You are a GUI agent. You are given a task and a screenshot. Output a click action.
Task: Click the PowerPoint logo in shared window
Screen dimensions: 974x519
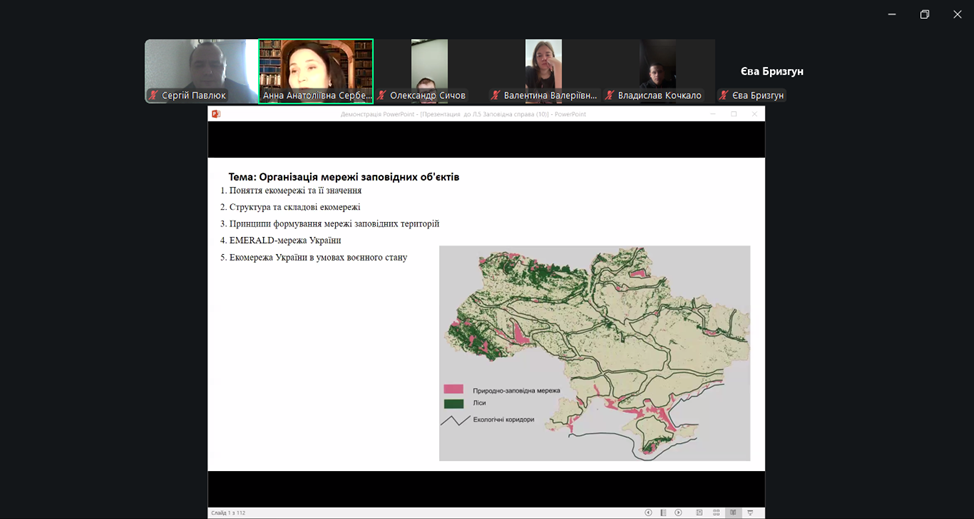coord(215,114)
